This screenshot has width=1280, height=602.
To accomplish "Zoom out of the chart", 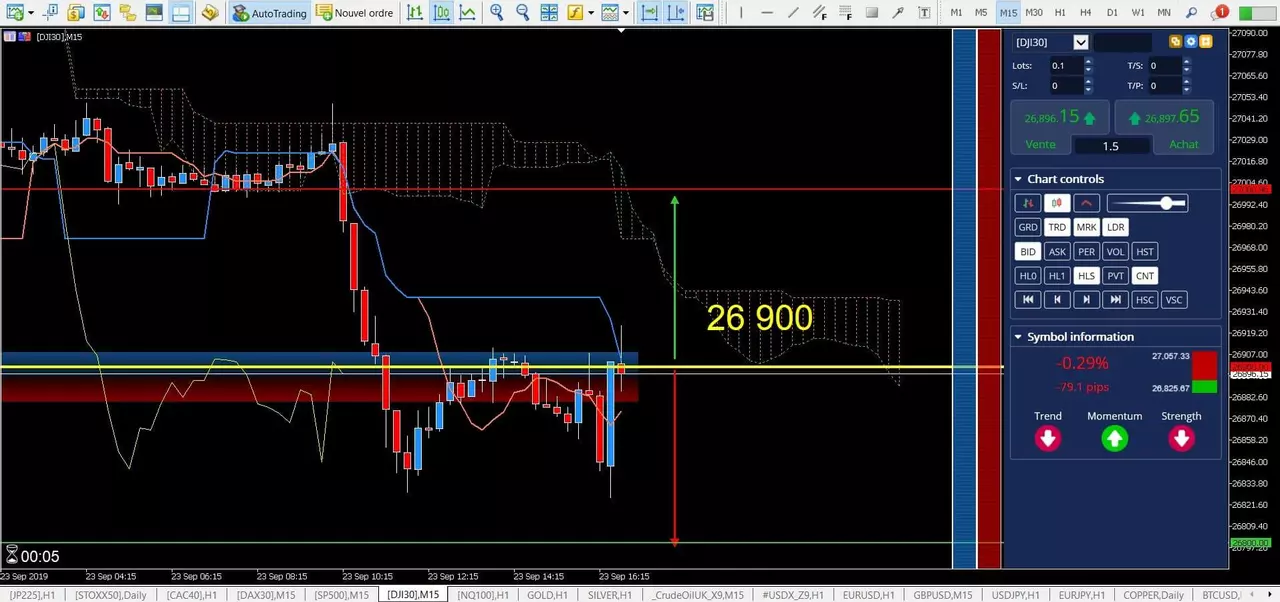I will (x=522, y=13).
